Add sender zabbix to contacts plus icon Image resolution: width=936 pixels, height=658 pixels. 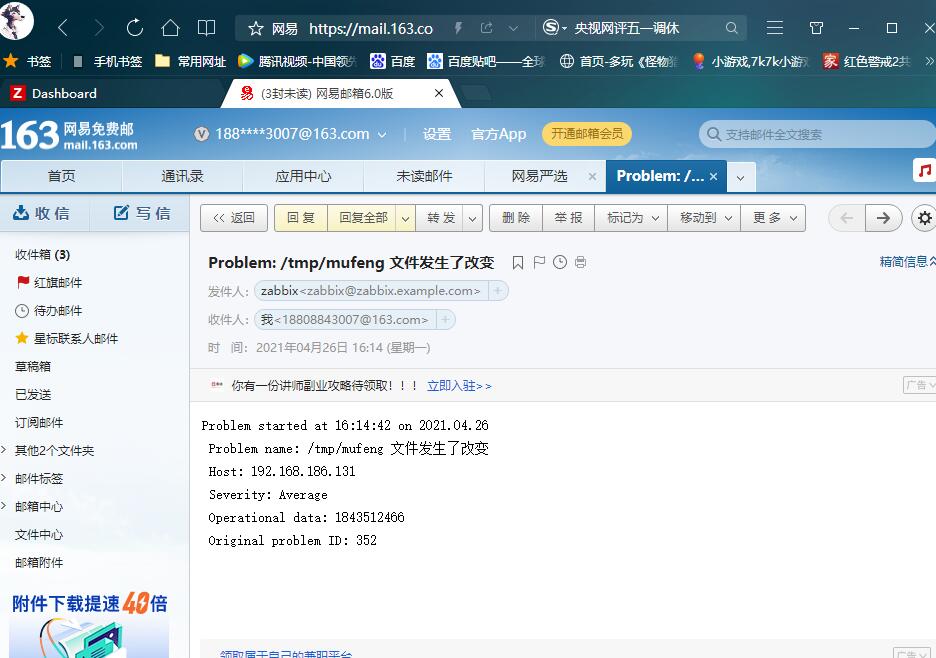pyautogui.click(x=498, y=291)
